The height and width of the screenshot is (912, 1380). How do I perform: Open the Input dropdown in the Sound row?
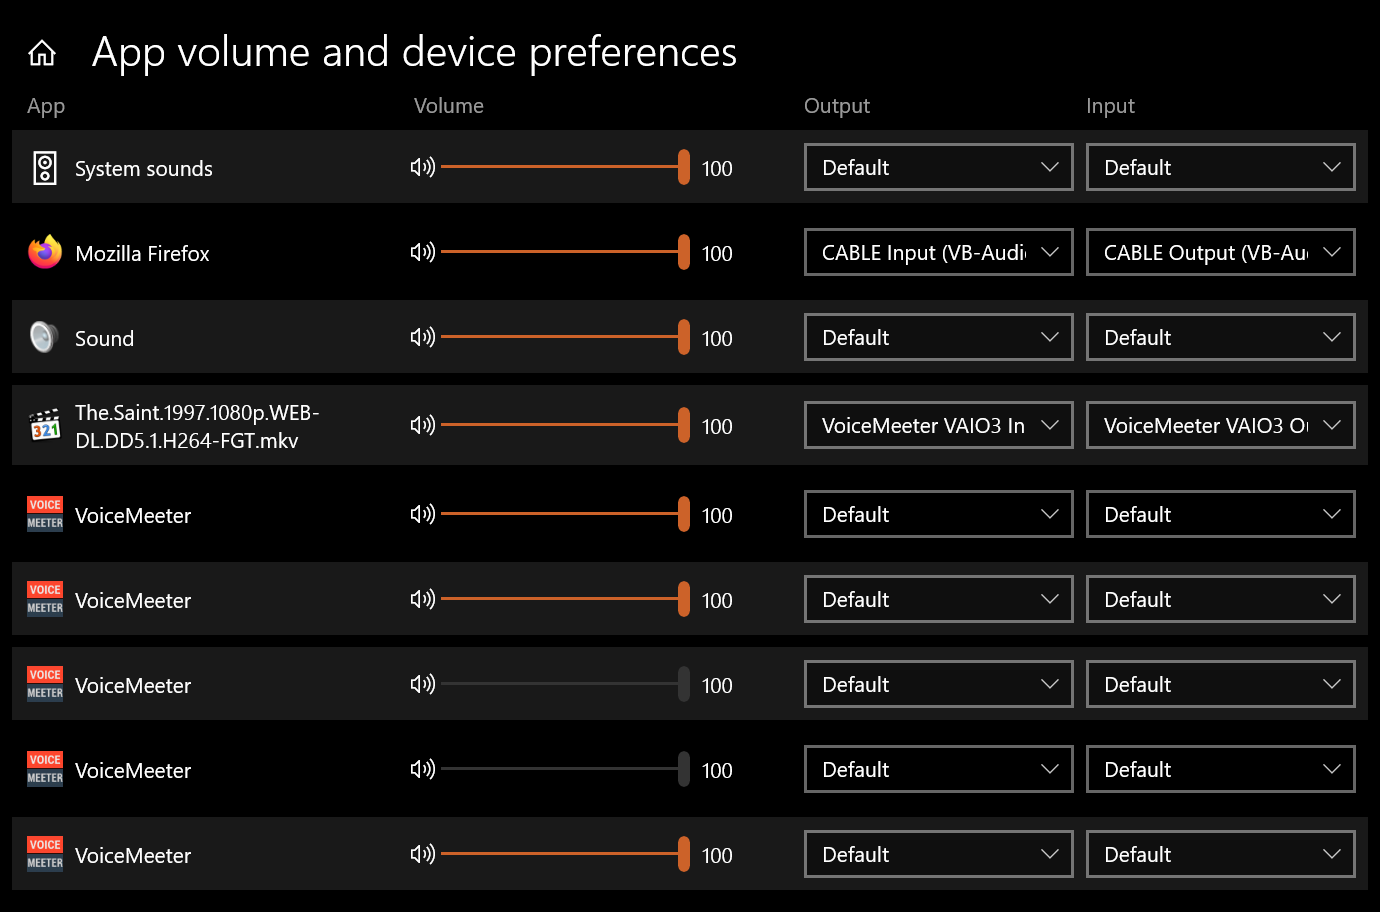1220,337
